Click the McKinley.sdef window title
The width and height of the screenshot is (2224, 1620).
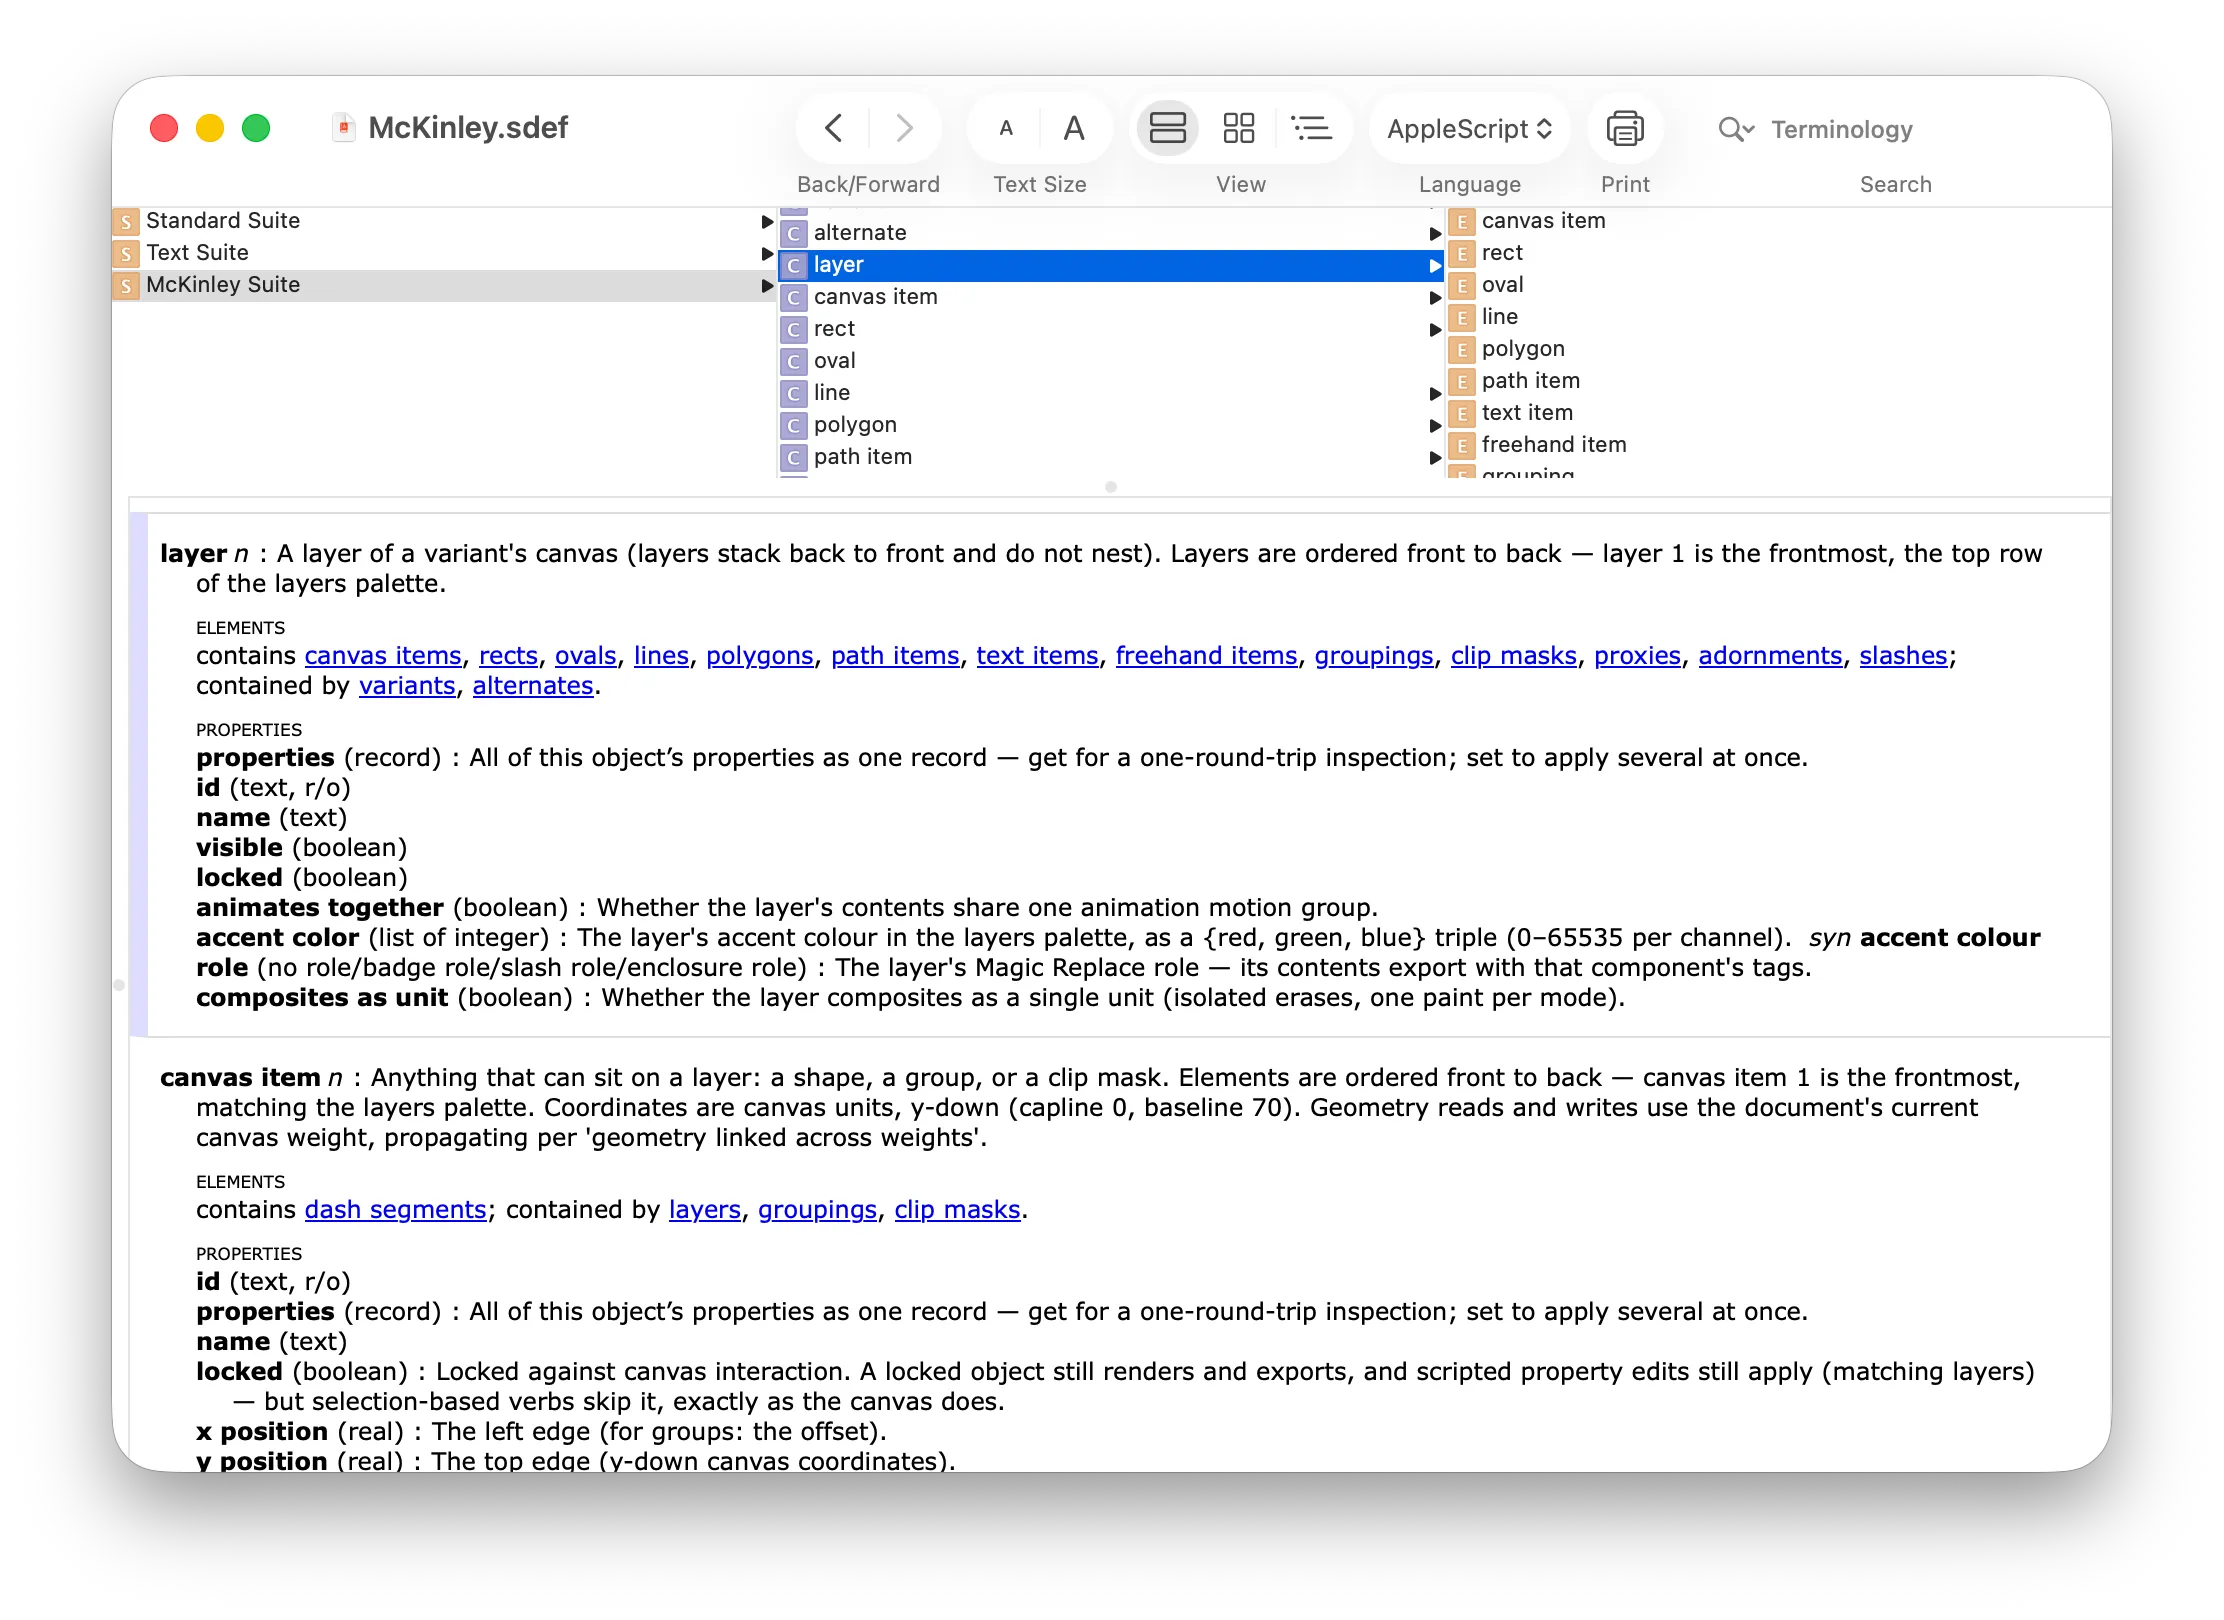(468, 128)
